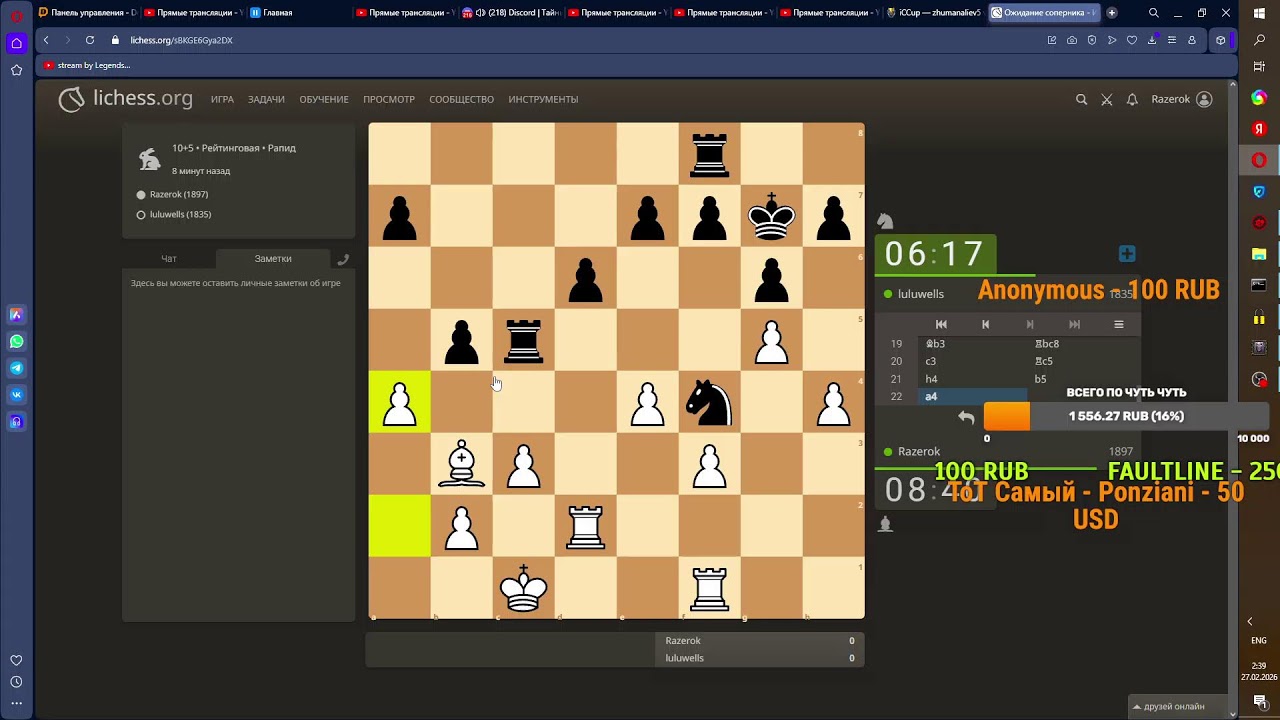Step back one move
This screenshot has width=1280, height=720.
(985, 324)
